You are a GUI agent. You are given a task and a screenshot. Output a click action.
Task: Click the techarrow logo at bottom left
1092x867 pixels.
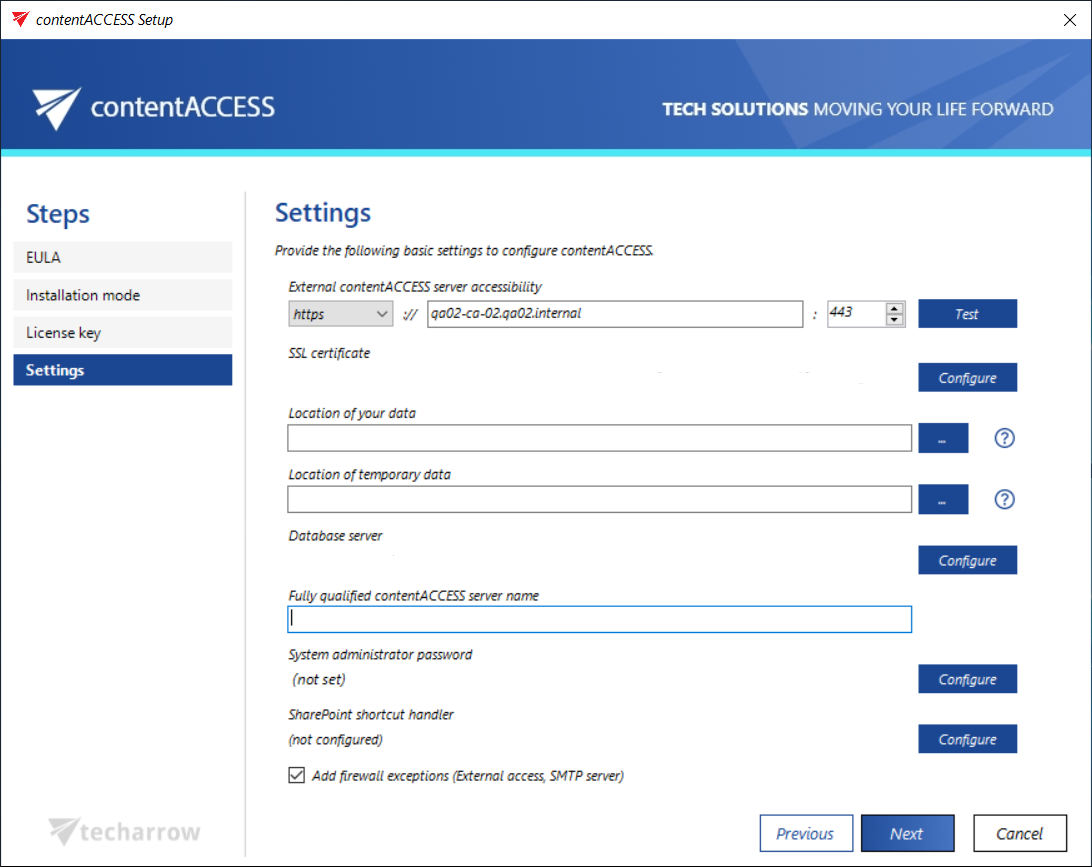[x=125, y=831]
